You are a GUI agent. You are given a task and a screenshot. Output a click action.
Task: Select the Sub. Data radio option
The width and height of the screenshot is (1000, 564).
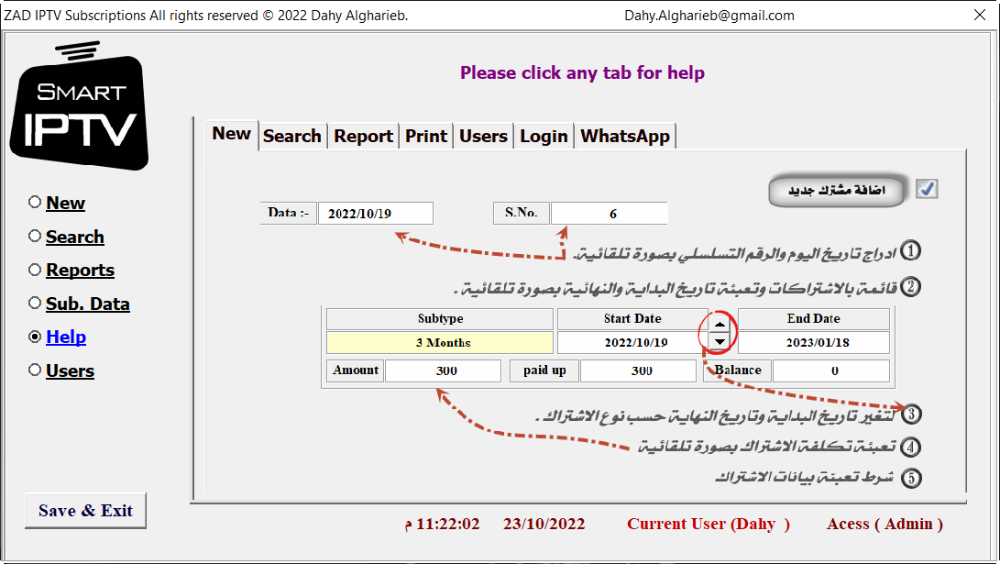35,304
